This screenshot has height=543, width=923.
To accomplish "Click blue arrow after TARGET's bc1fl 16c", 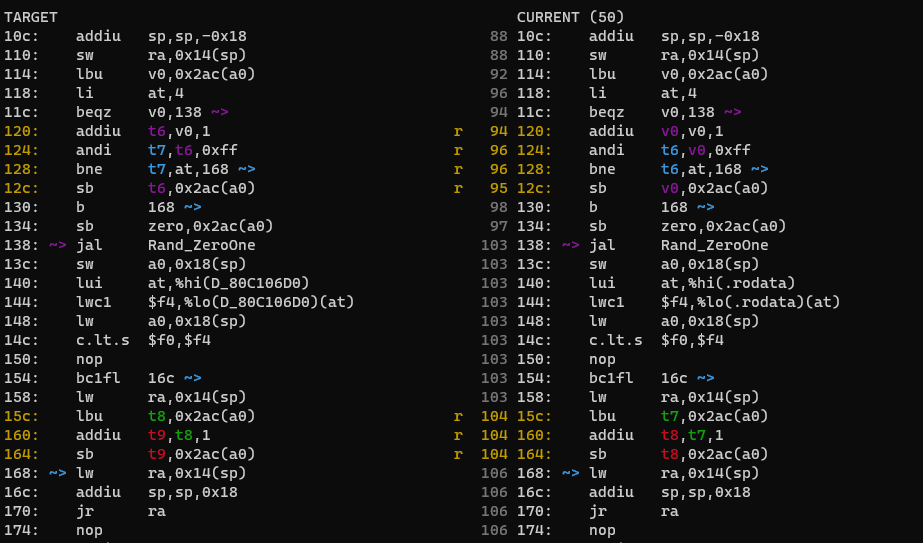I will point(192,378).
